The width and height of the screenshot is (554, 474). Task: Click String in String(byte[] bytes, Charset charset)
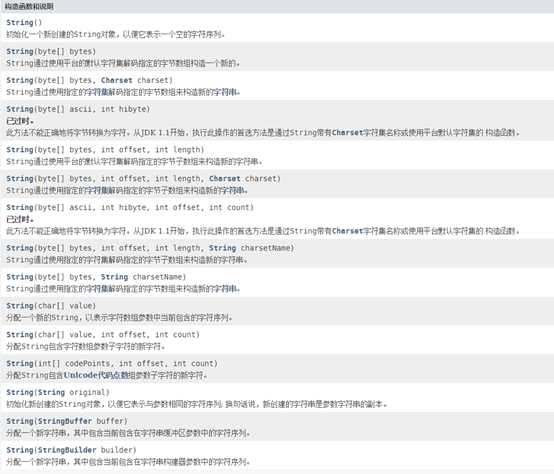[20, 81]
